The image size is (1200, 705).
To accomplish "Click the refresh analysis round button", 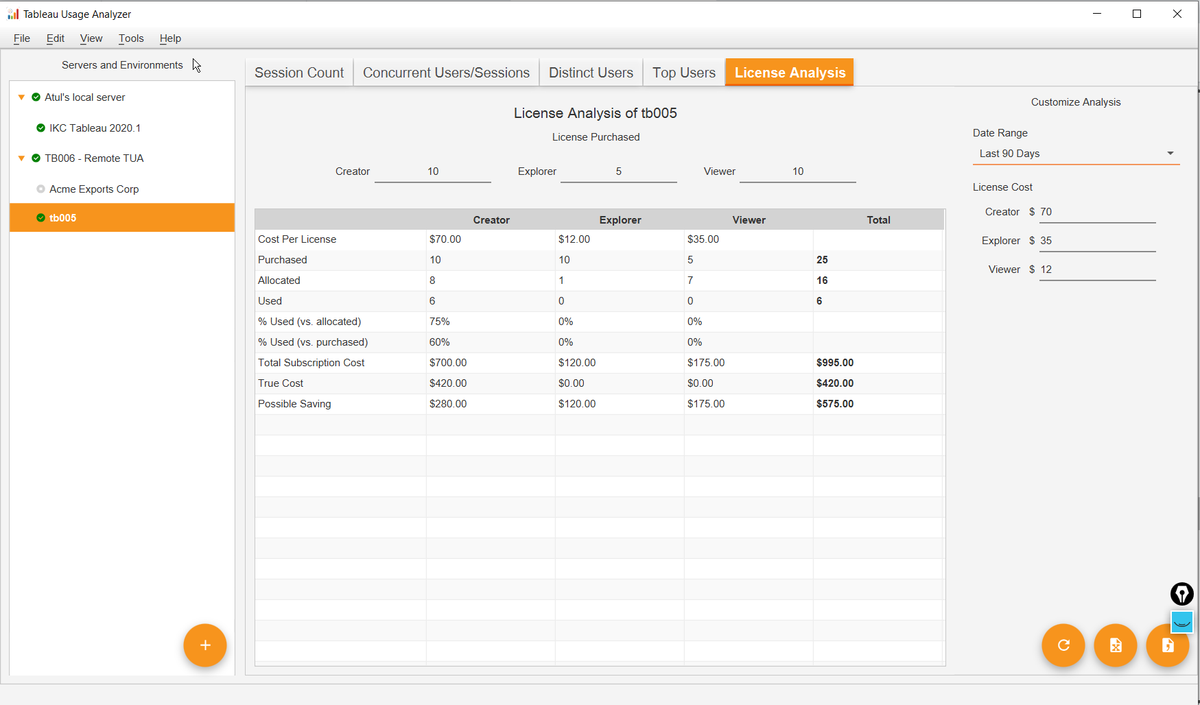I will click(x=1063, y=645).
